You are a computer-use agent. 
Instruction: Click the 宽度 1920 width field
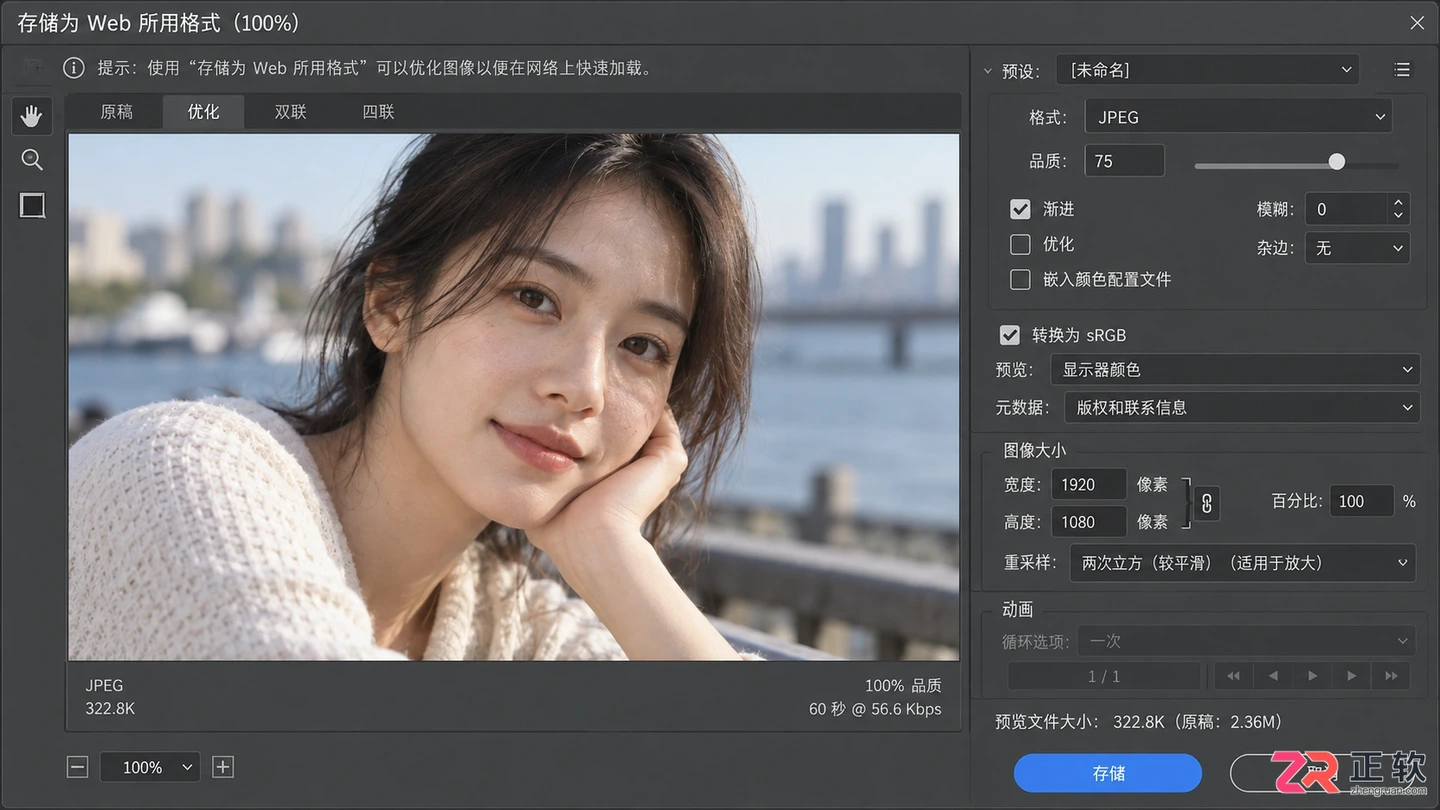coord(1089,484)
